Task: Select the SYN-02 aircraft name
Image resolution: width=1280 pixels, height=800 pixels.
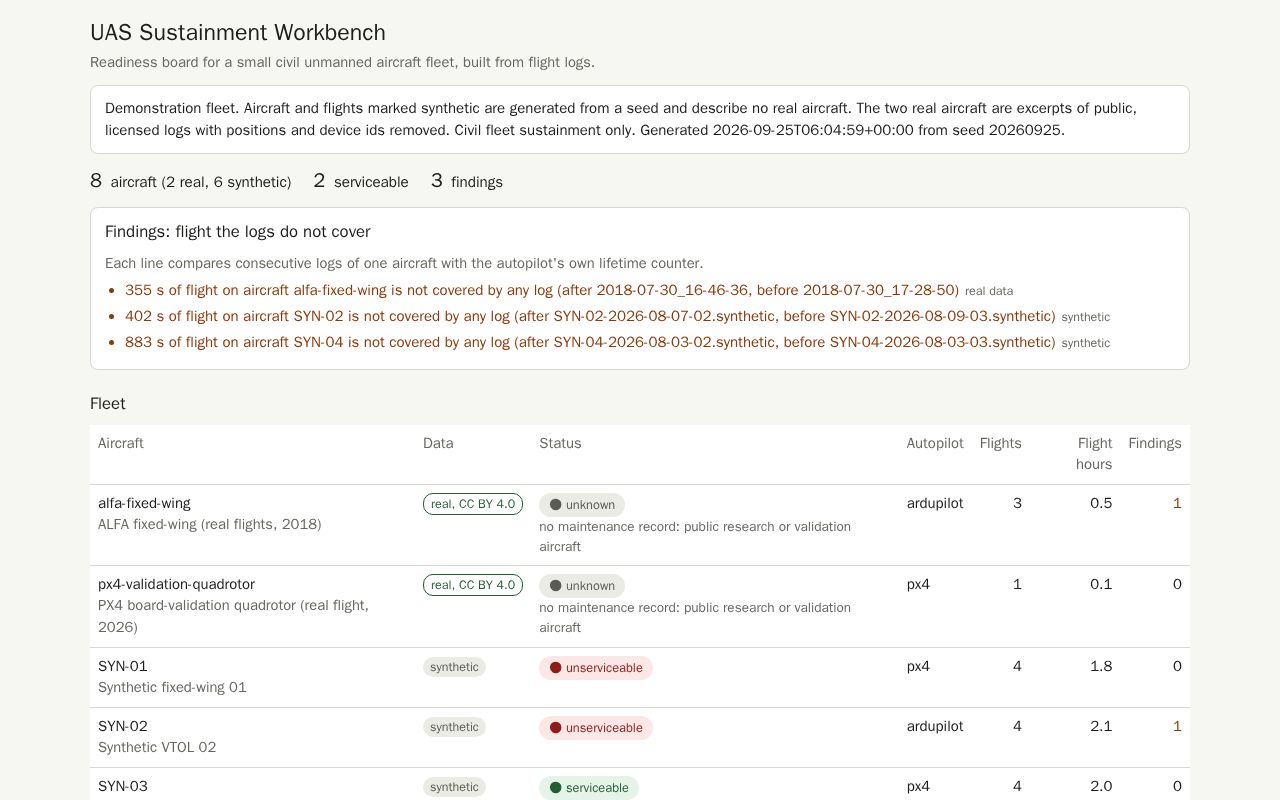Action: coord(123,726)
